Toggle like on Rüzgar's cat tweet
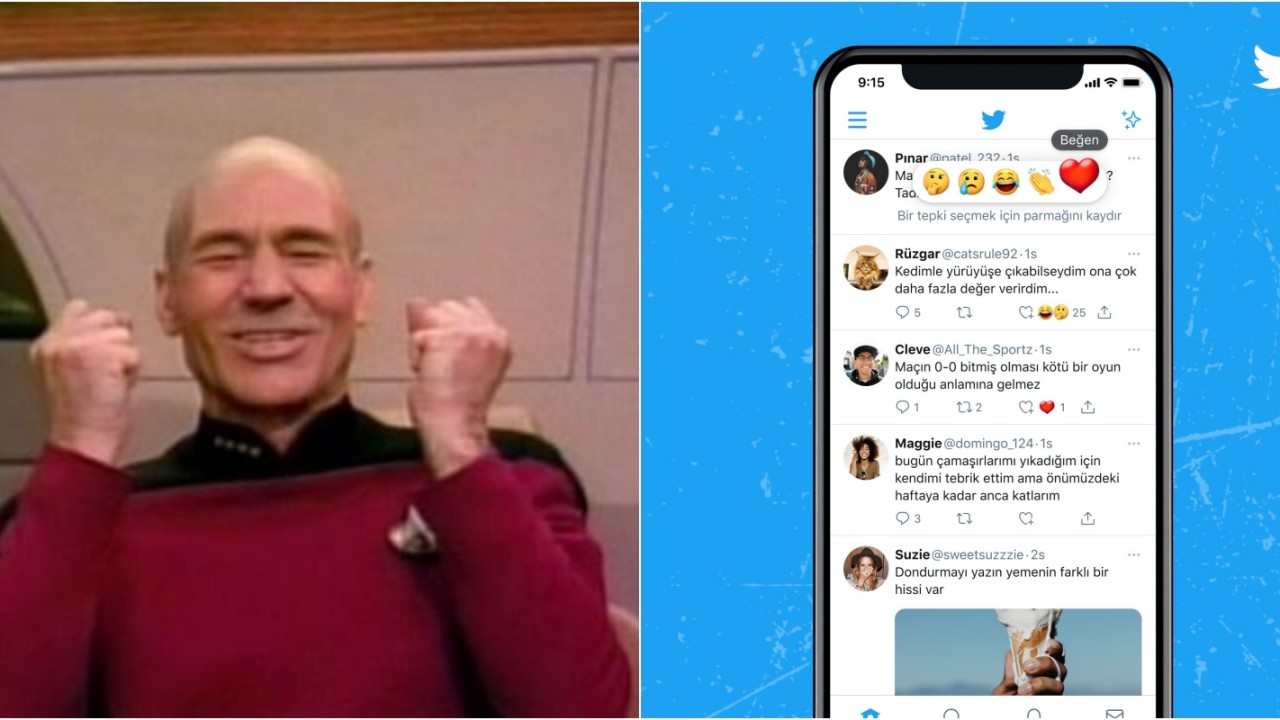 pyautogui.click(x=1026, y=312)
